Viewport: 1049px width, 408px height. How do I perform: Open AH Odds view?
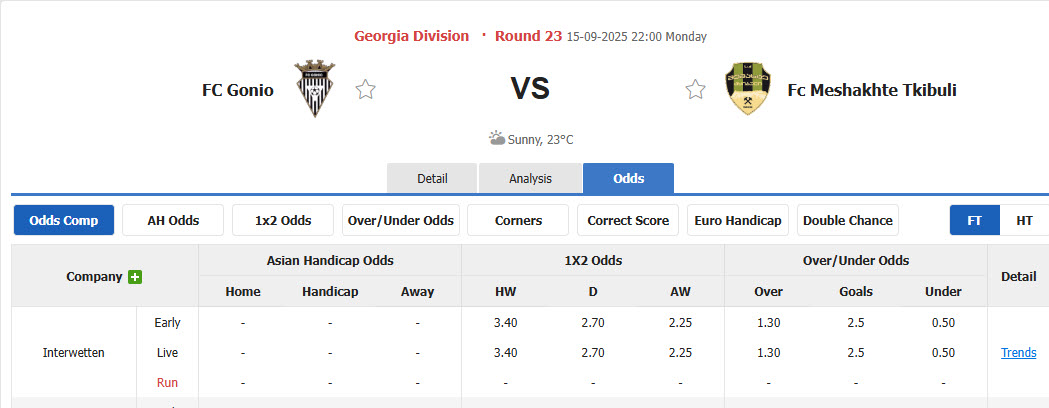[x=173, y=220]
